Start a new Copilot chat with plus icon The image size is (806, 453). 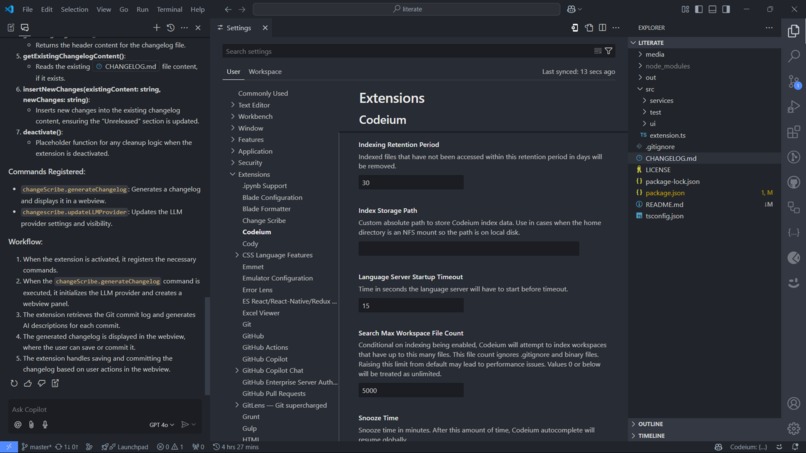click(x=156, y=28)
